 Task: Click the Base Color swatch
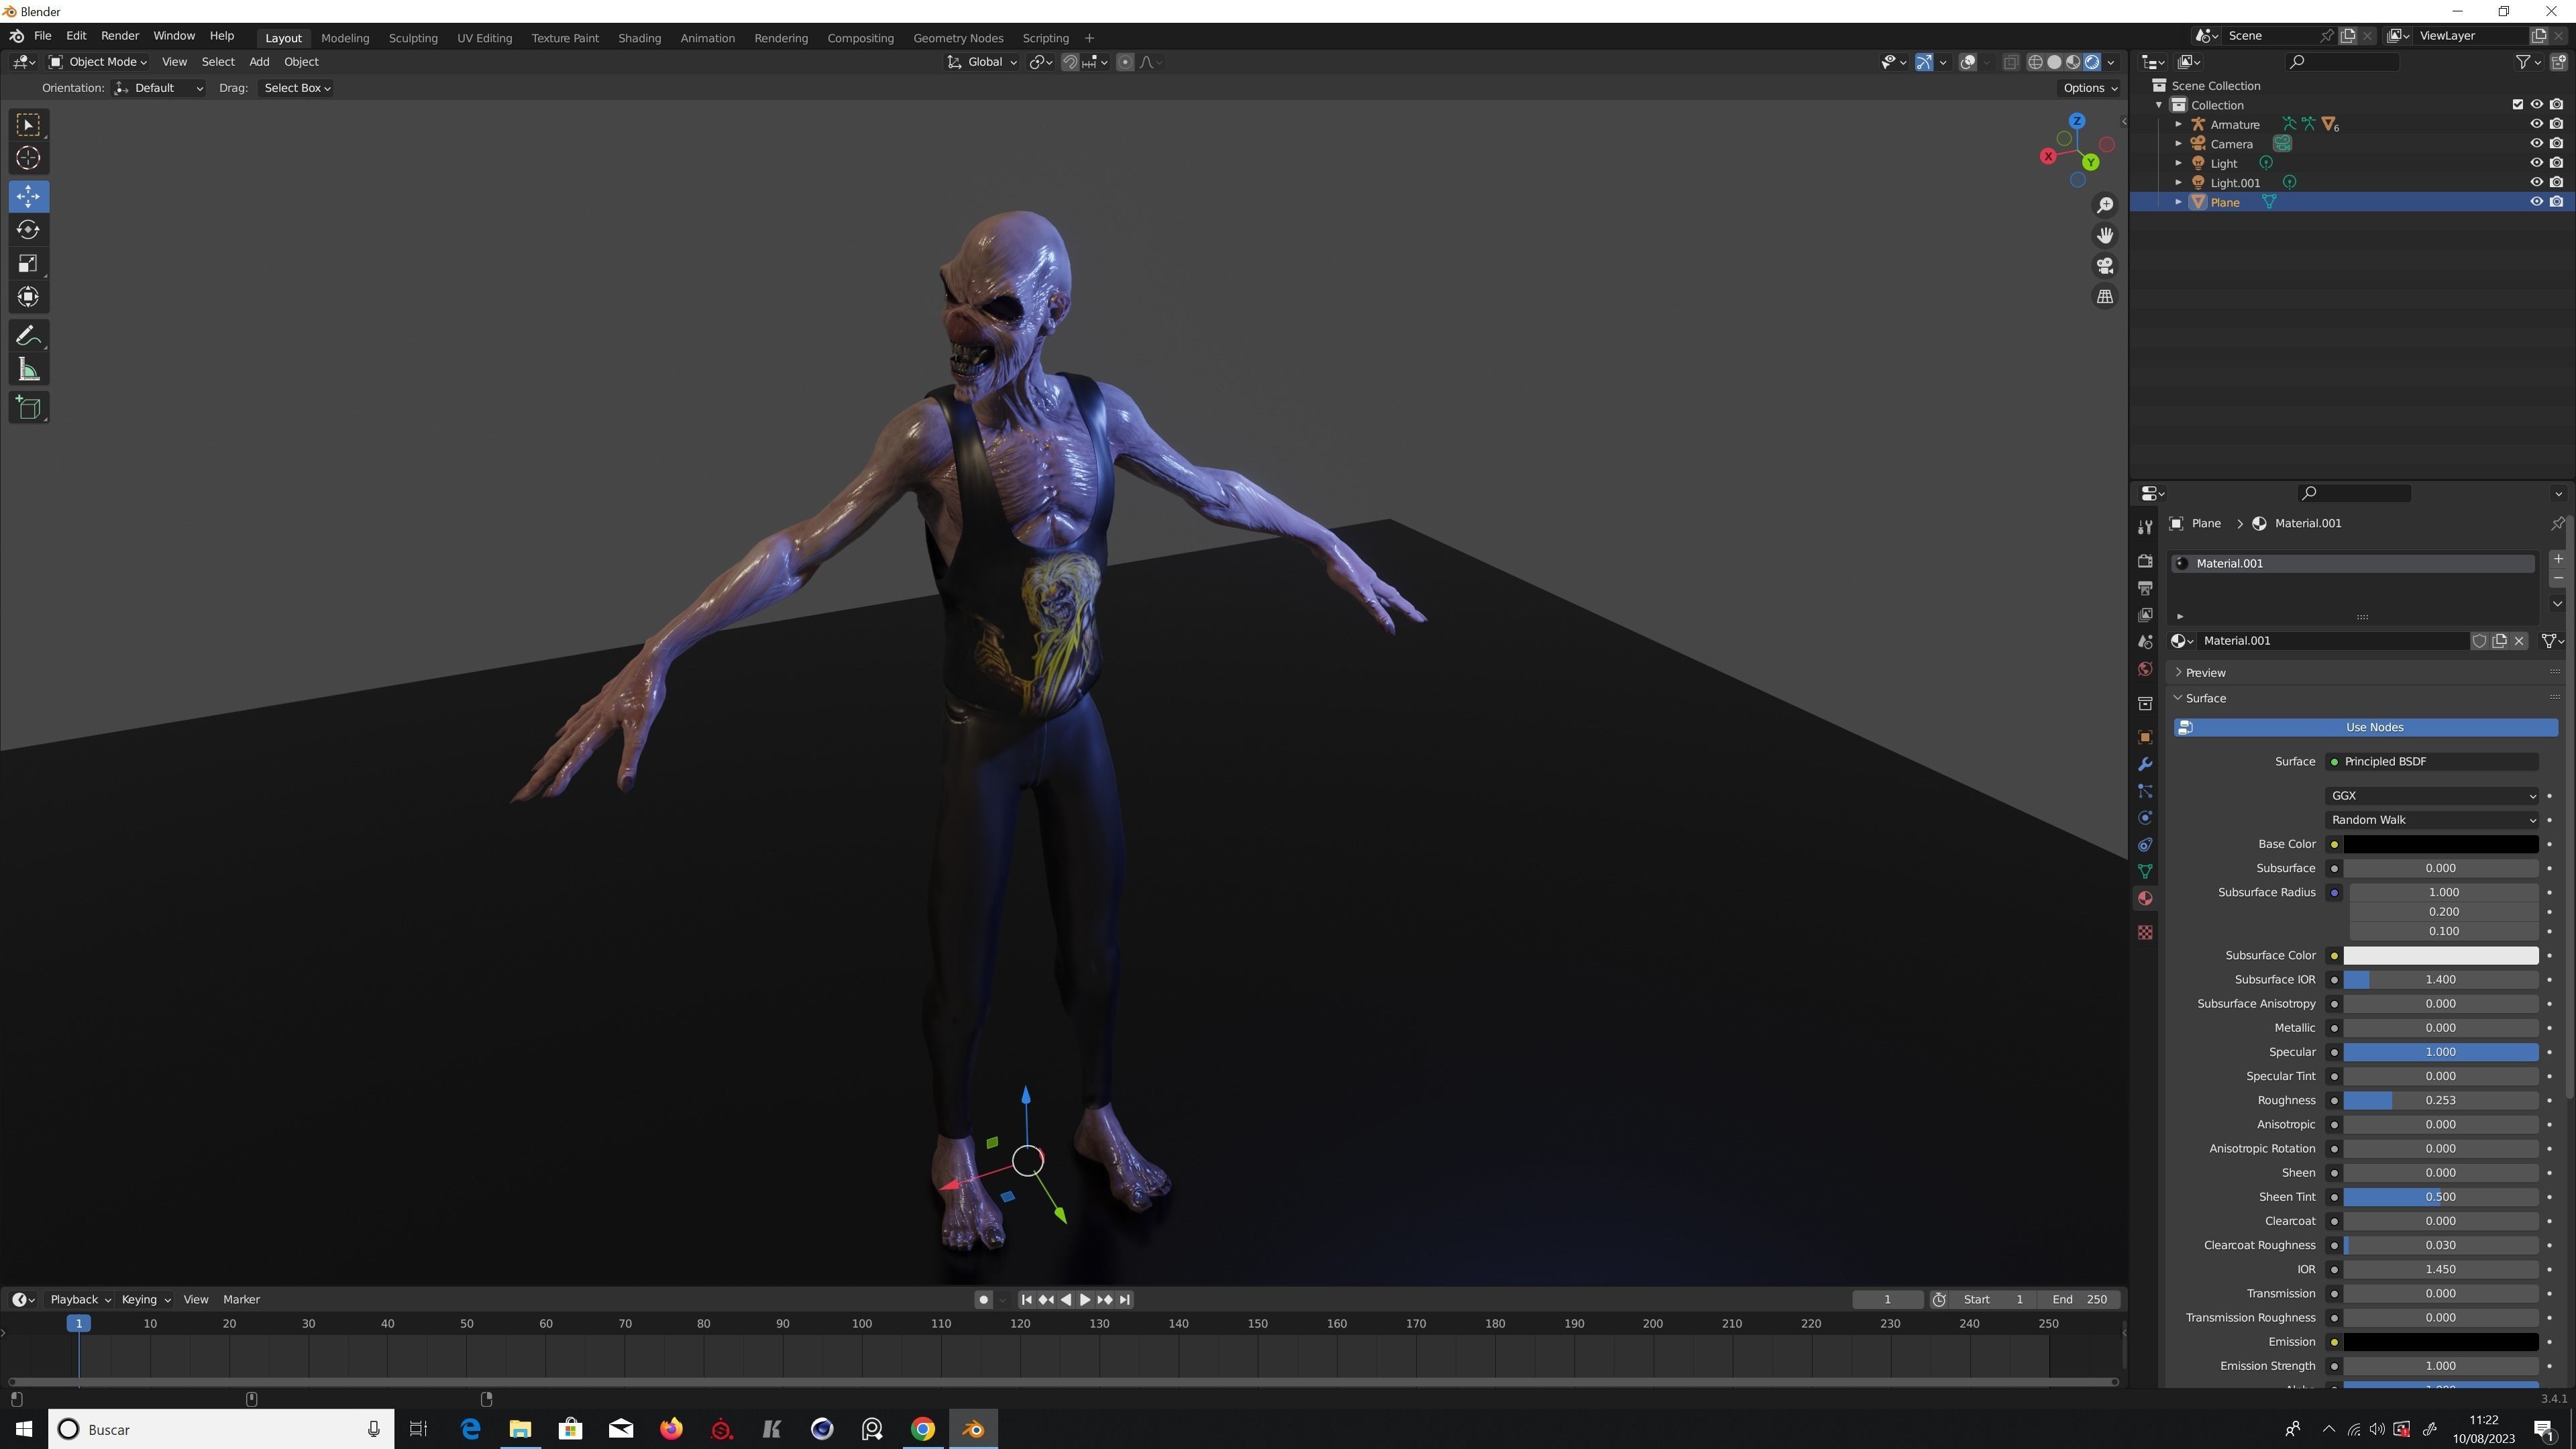point(2441,845)
